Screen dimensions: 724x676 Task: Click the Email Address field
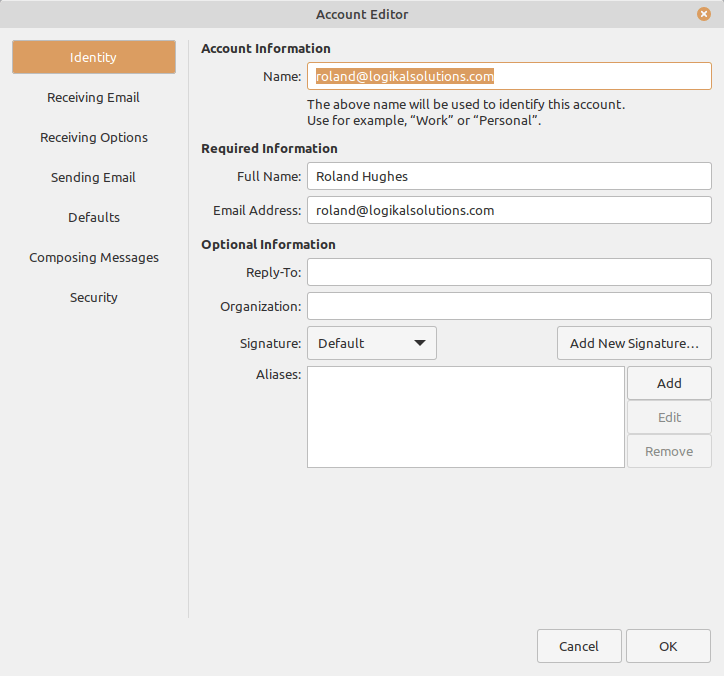[509, 210]
